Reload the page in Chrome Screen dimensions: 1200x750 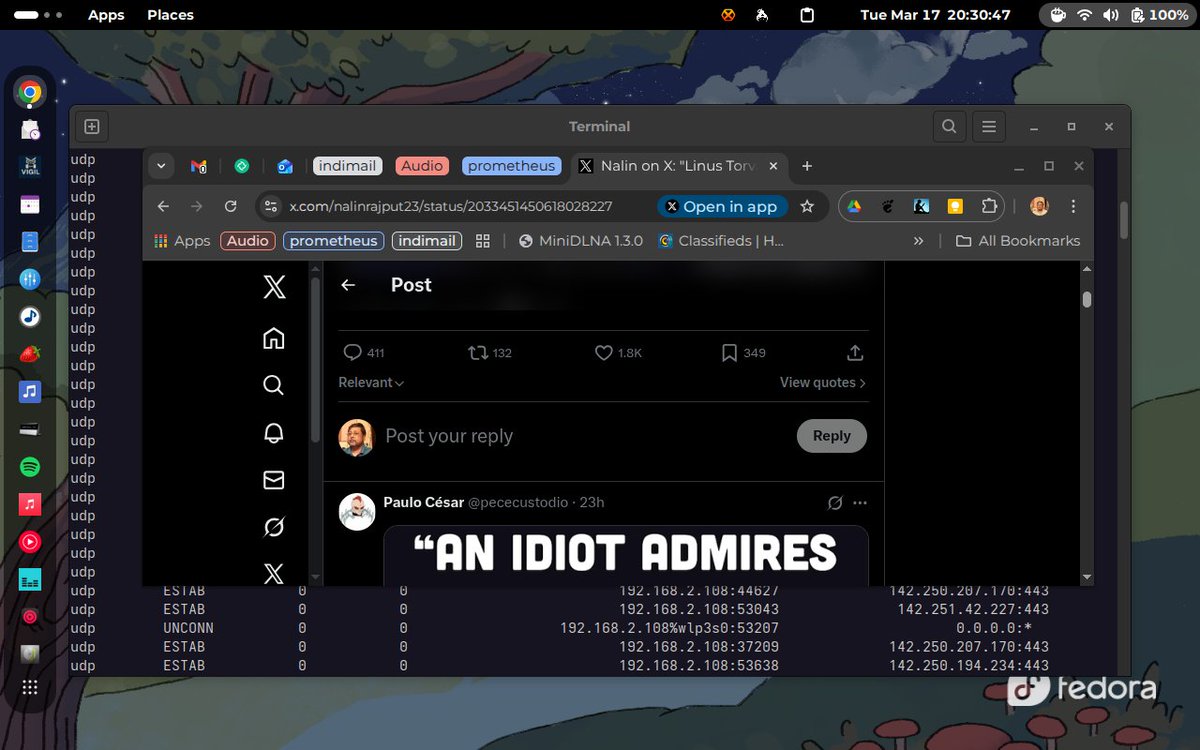pos(230,206)
